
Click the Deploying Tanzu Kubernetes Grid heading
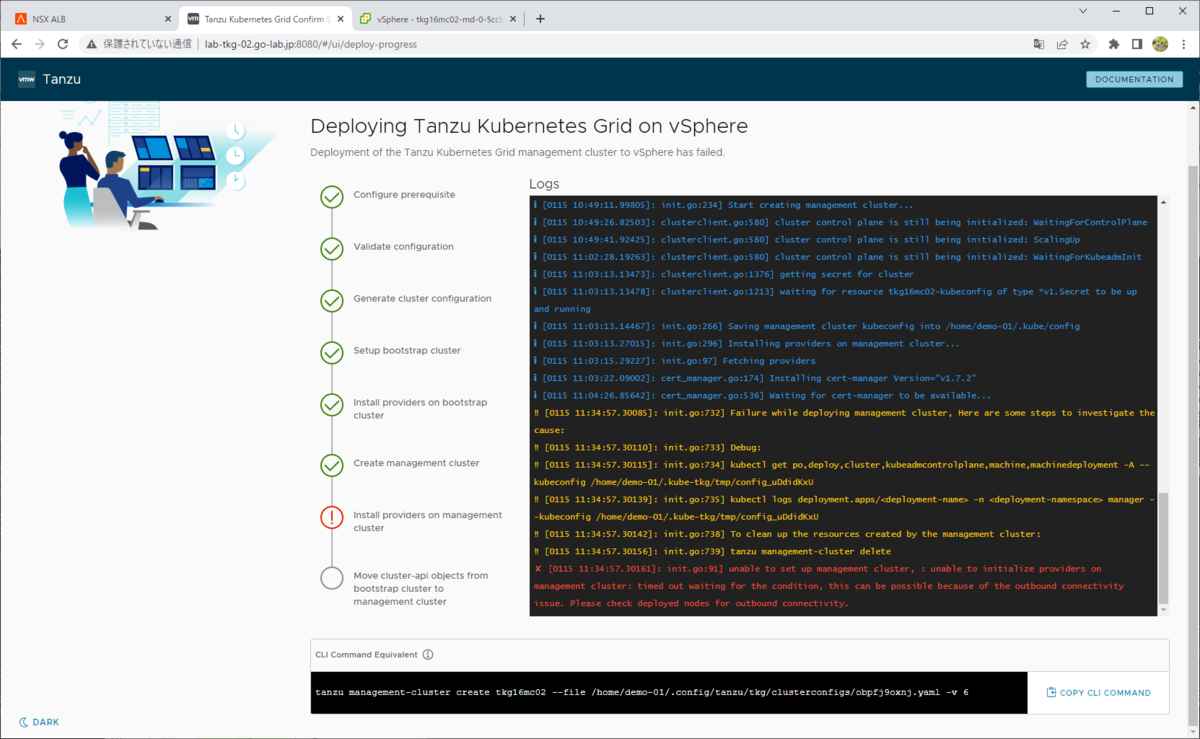point(529,126)
